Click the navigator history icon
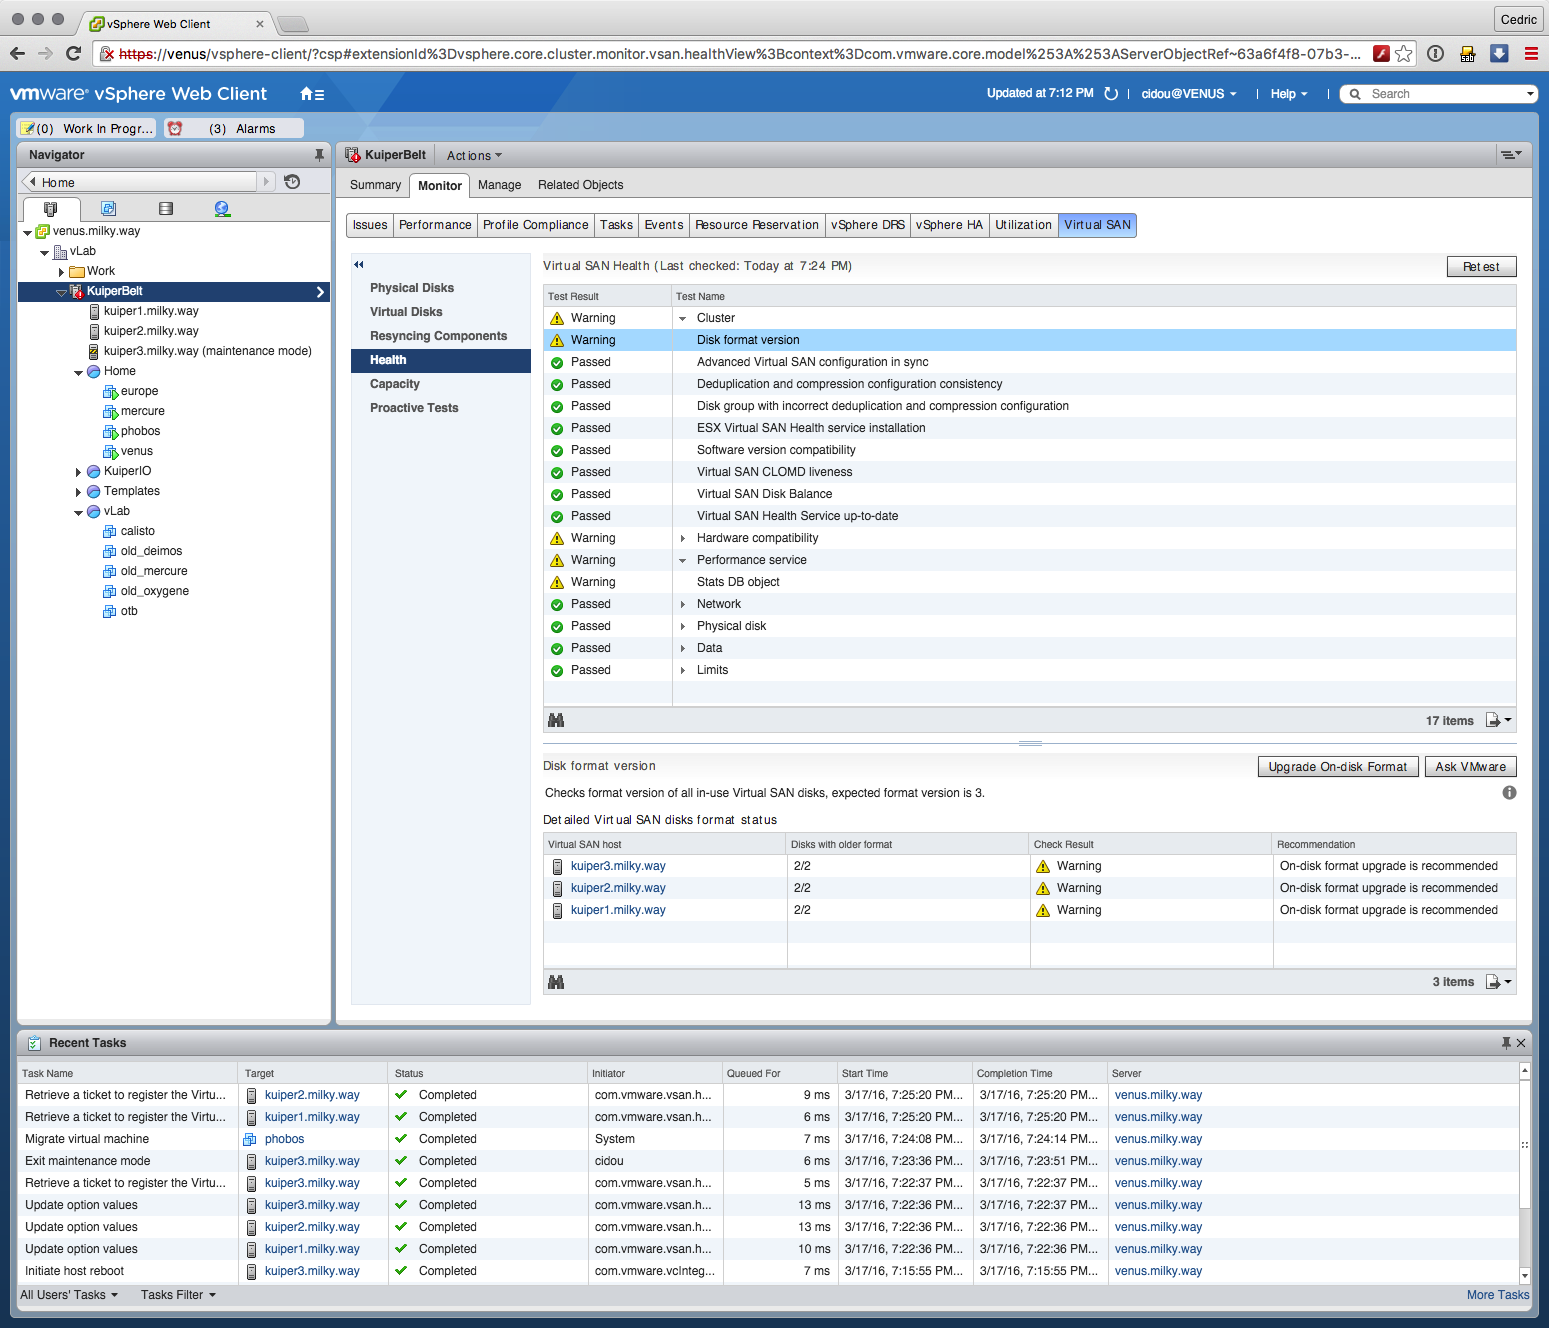1549x1328 pixels. coord(292,182)
